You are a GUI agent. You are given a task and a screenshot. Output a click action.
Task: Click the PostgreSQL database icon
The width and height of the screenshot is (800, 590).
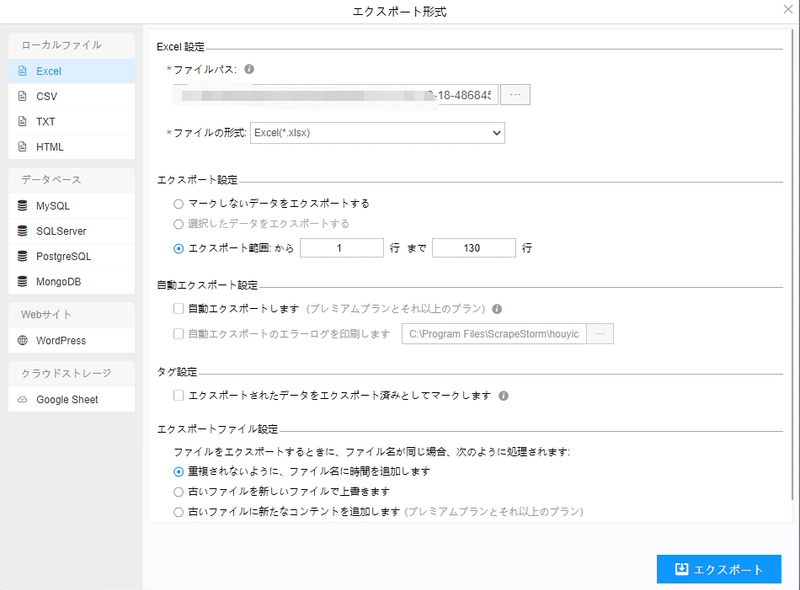coord(23,256)
